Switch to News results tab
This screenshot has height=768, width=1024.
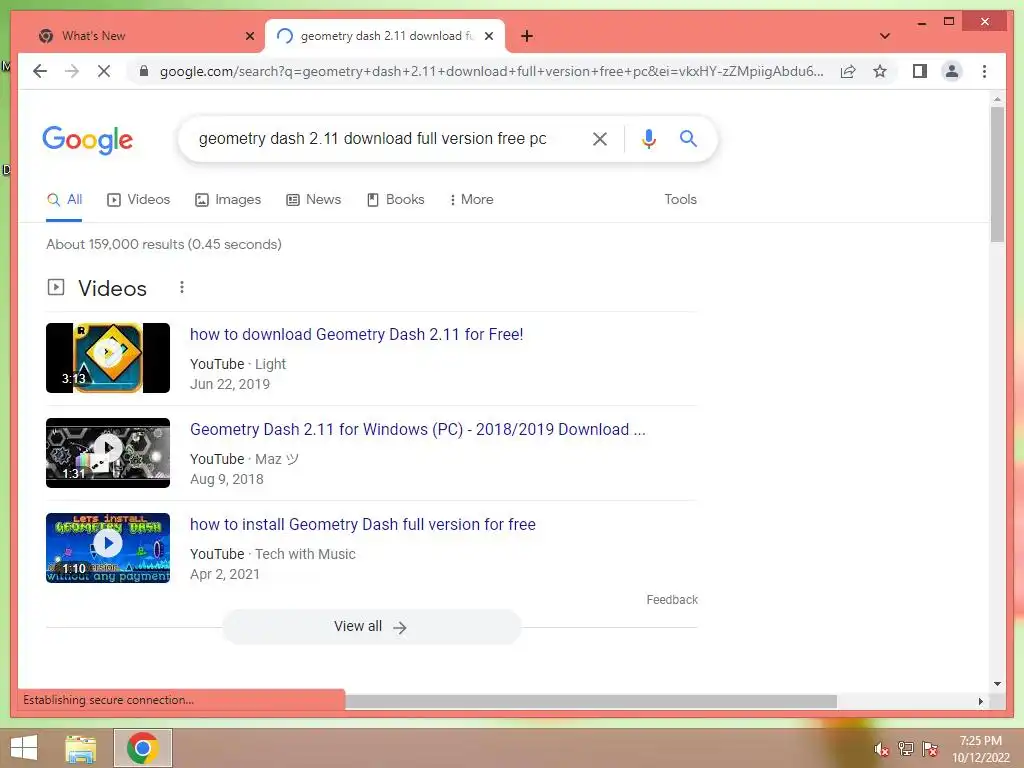click(313, 200)
